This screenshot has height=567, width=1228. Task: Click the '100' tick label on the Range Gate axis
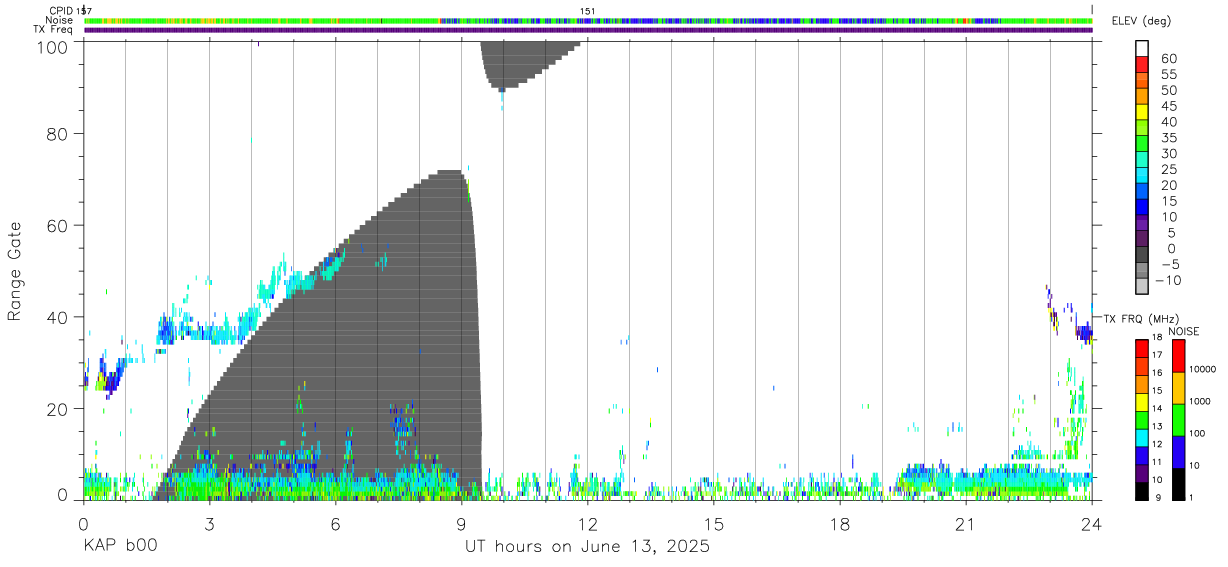(55, 46)
